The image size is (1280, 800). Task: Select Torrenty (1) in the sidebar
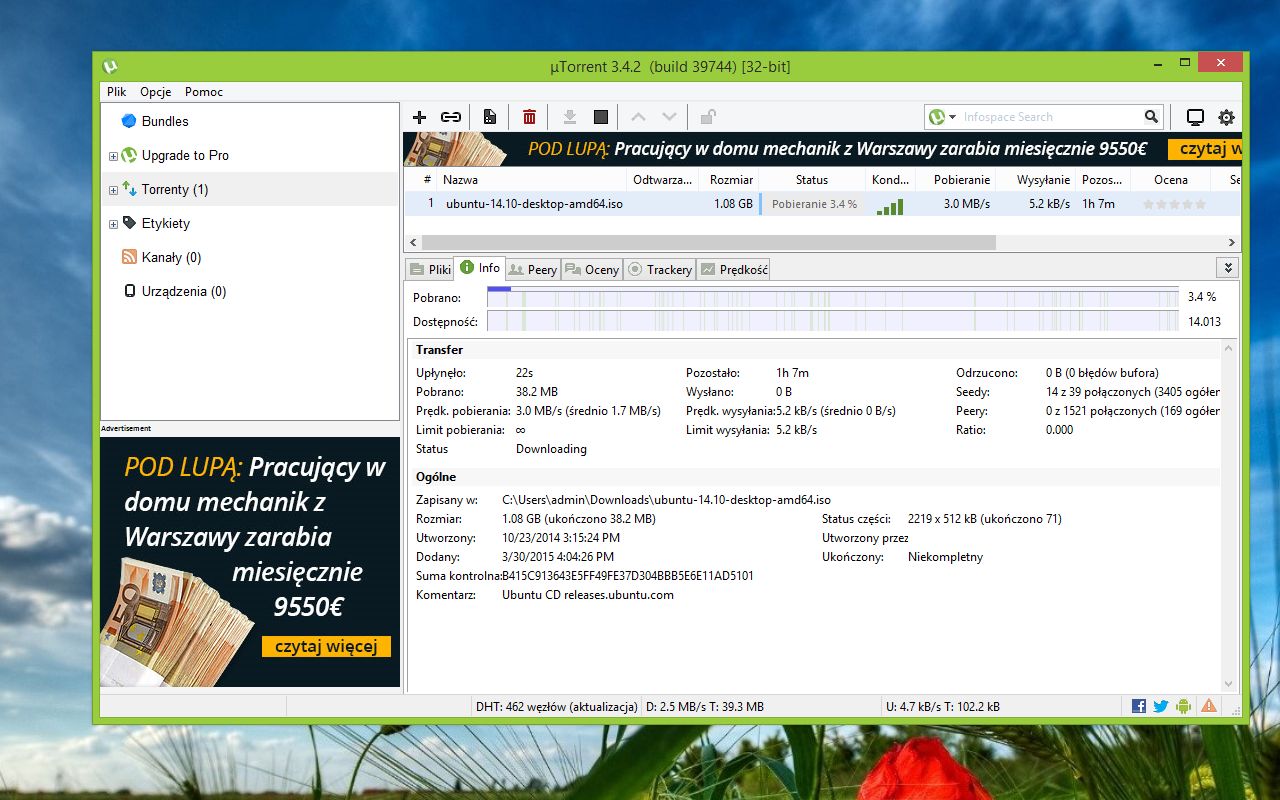pyautogui.click(x=250, y=189)
